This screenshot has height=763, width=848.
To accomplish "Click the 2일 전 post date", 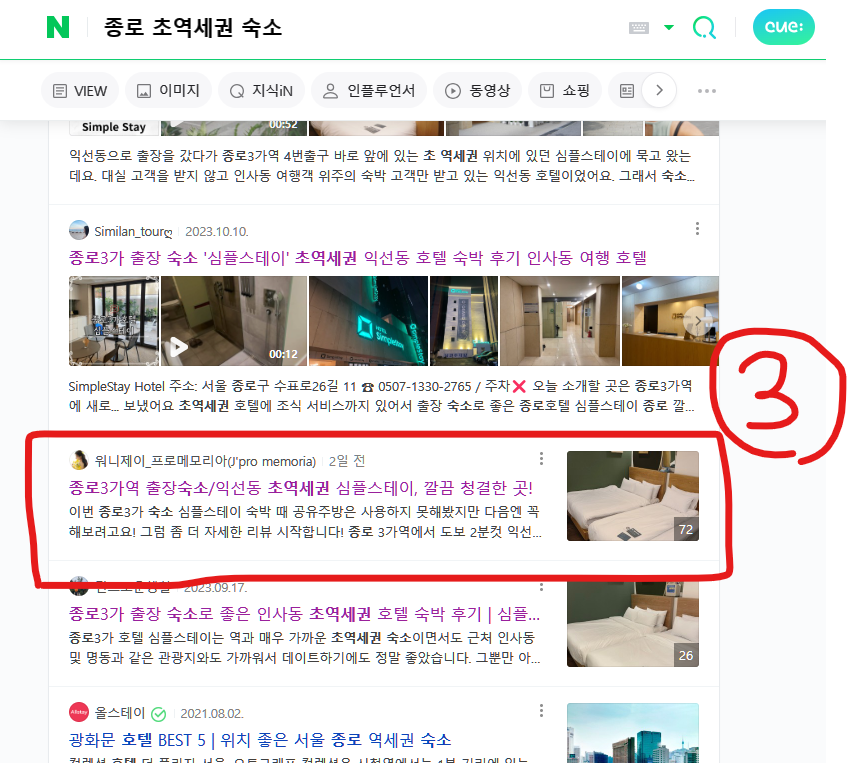I will tap(347, 461).
